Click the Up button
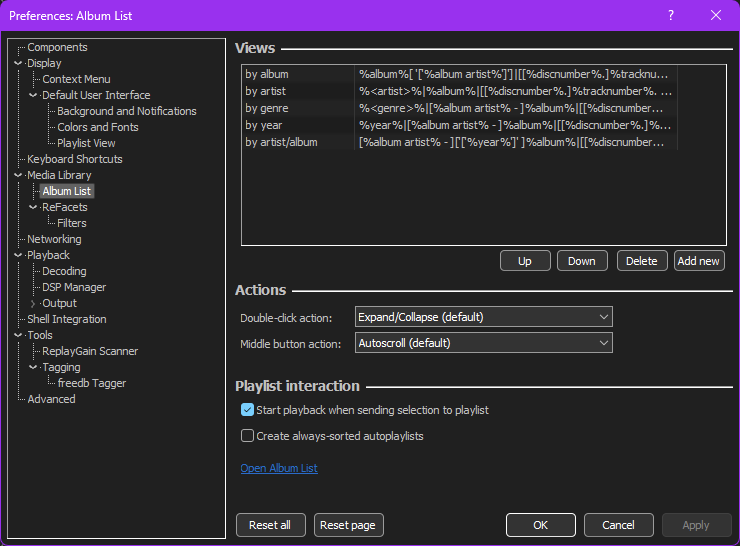740x546 pixels. point(525,261)
